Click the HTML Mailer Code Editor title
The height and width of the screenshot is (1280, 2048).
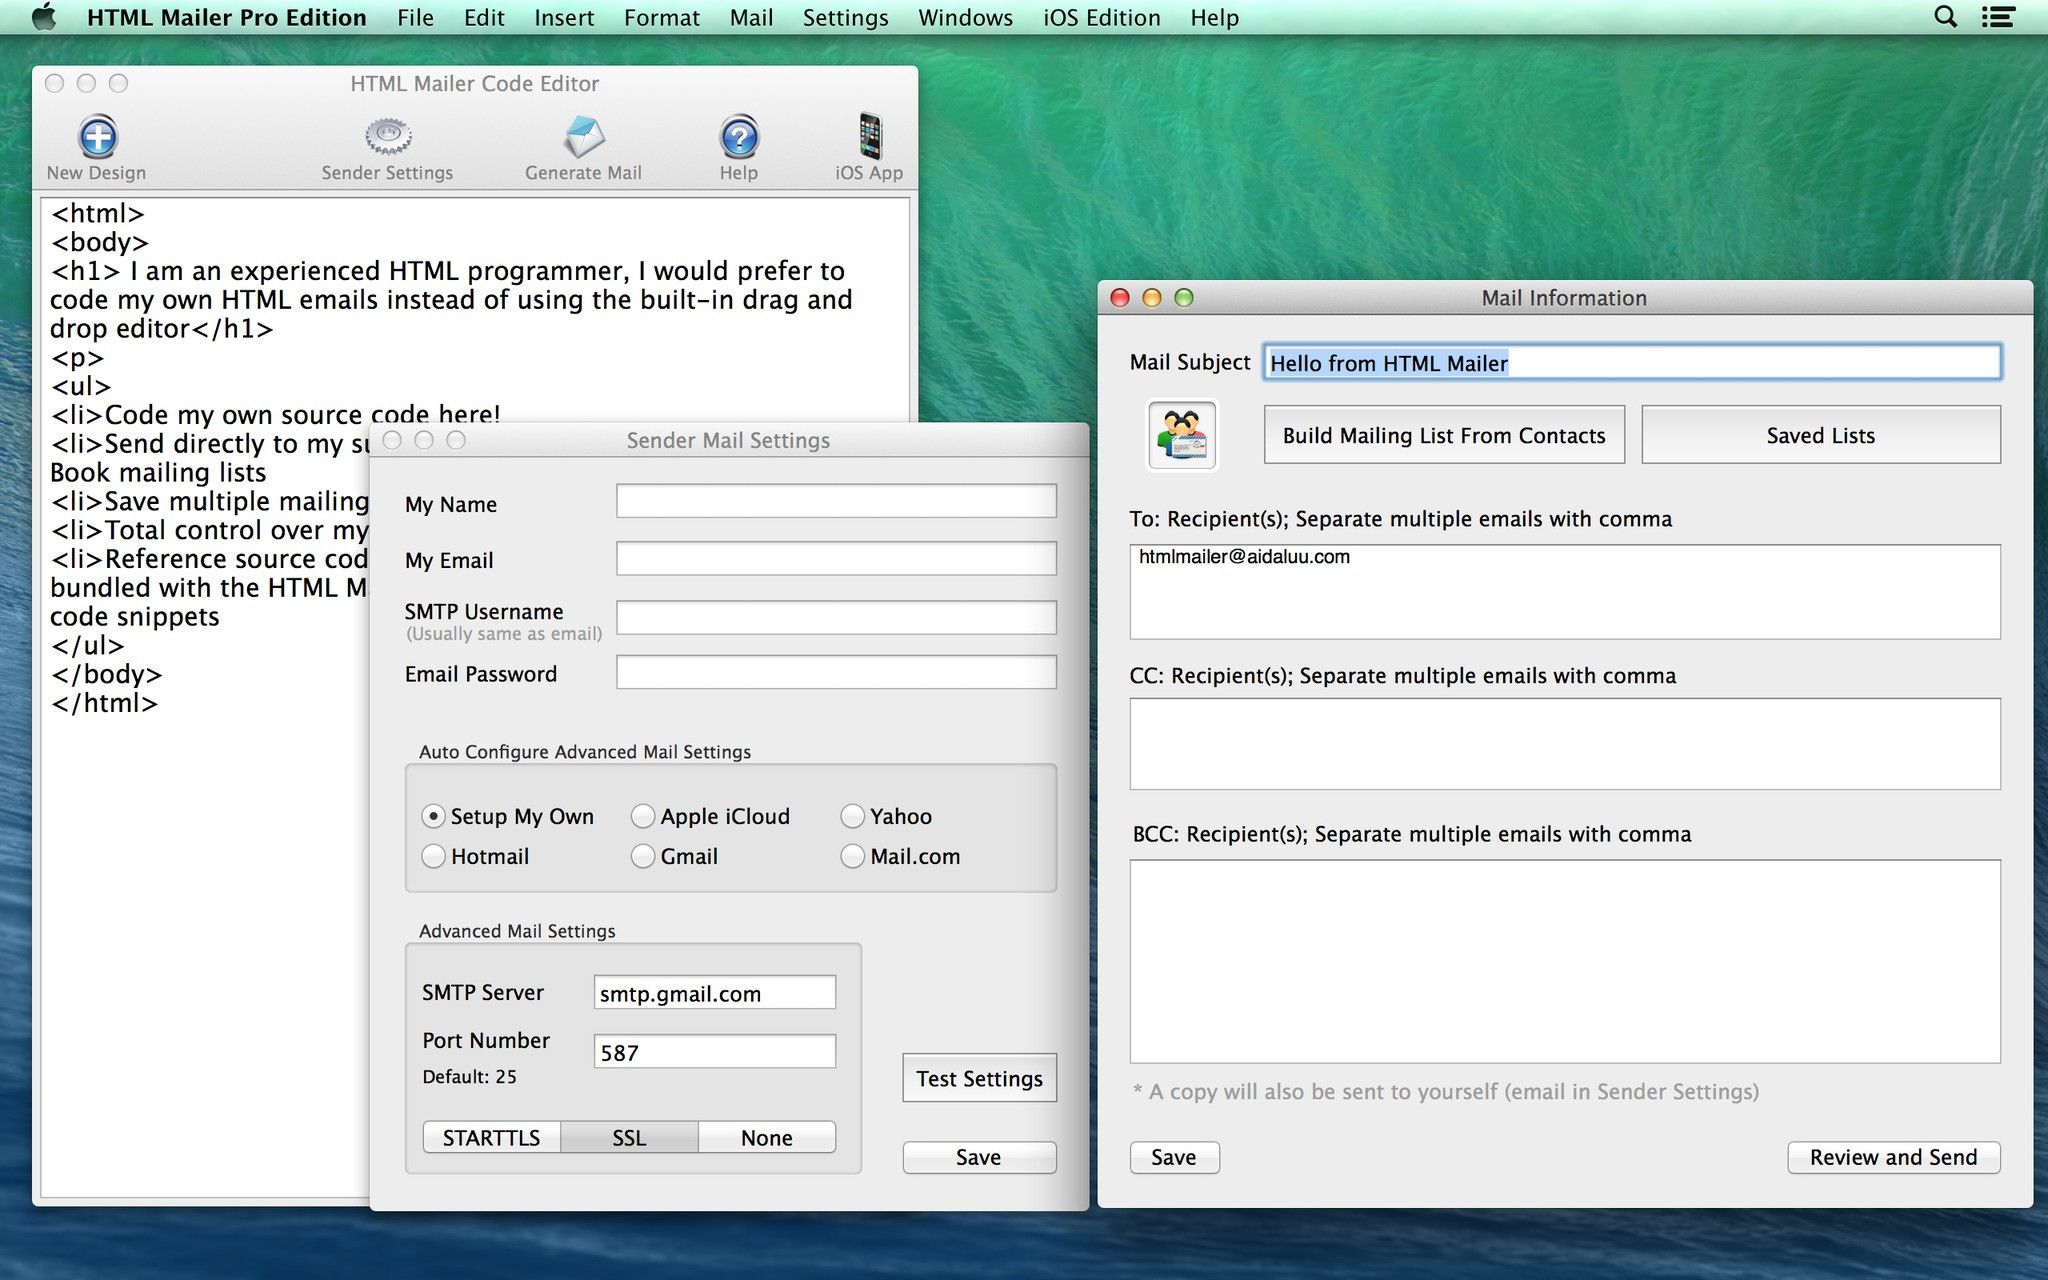(x=474, y=84)
